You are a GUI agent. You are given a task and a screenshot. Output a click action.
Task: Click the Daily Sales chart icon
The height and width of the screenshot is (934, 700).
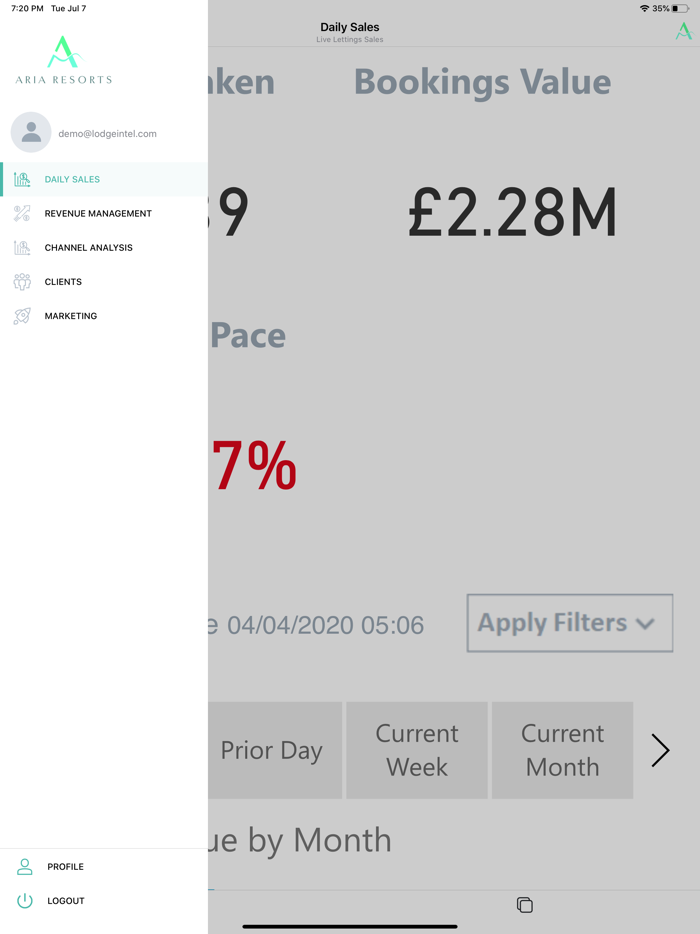pos(22,180)
